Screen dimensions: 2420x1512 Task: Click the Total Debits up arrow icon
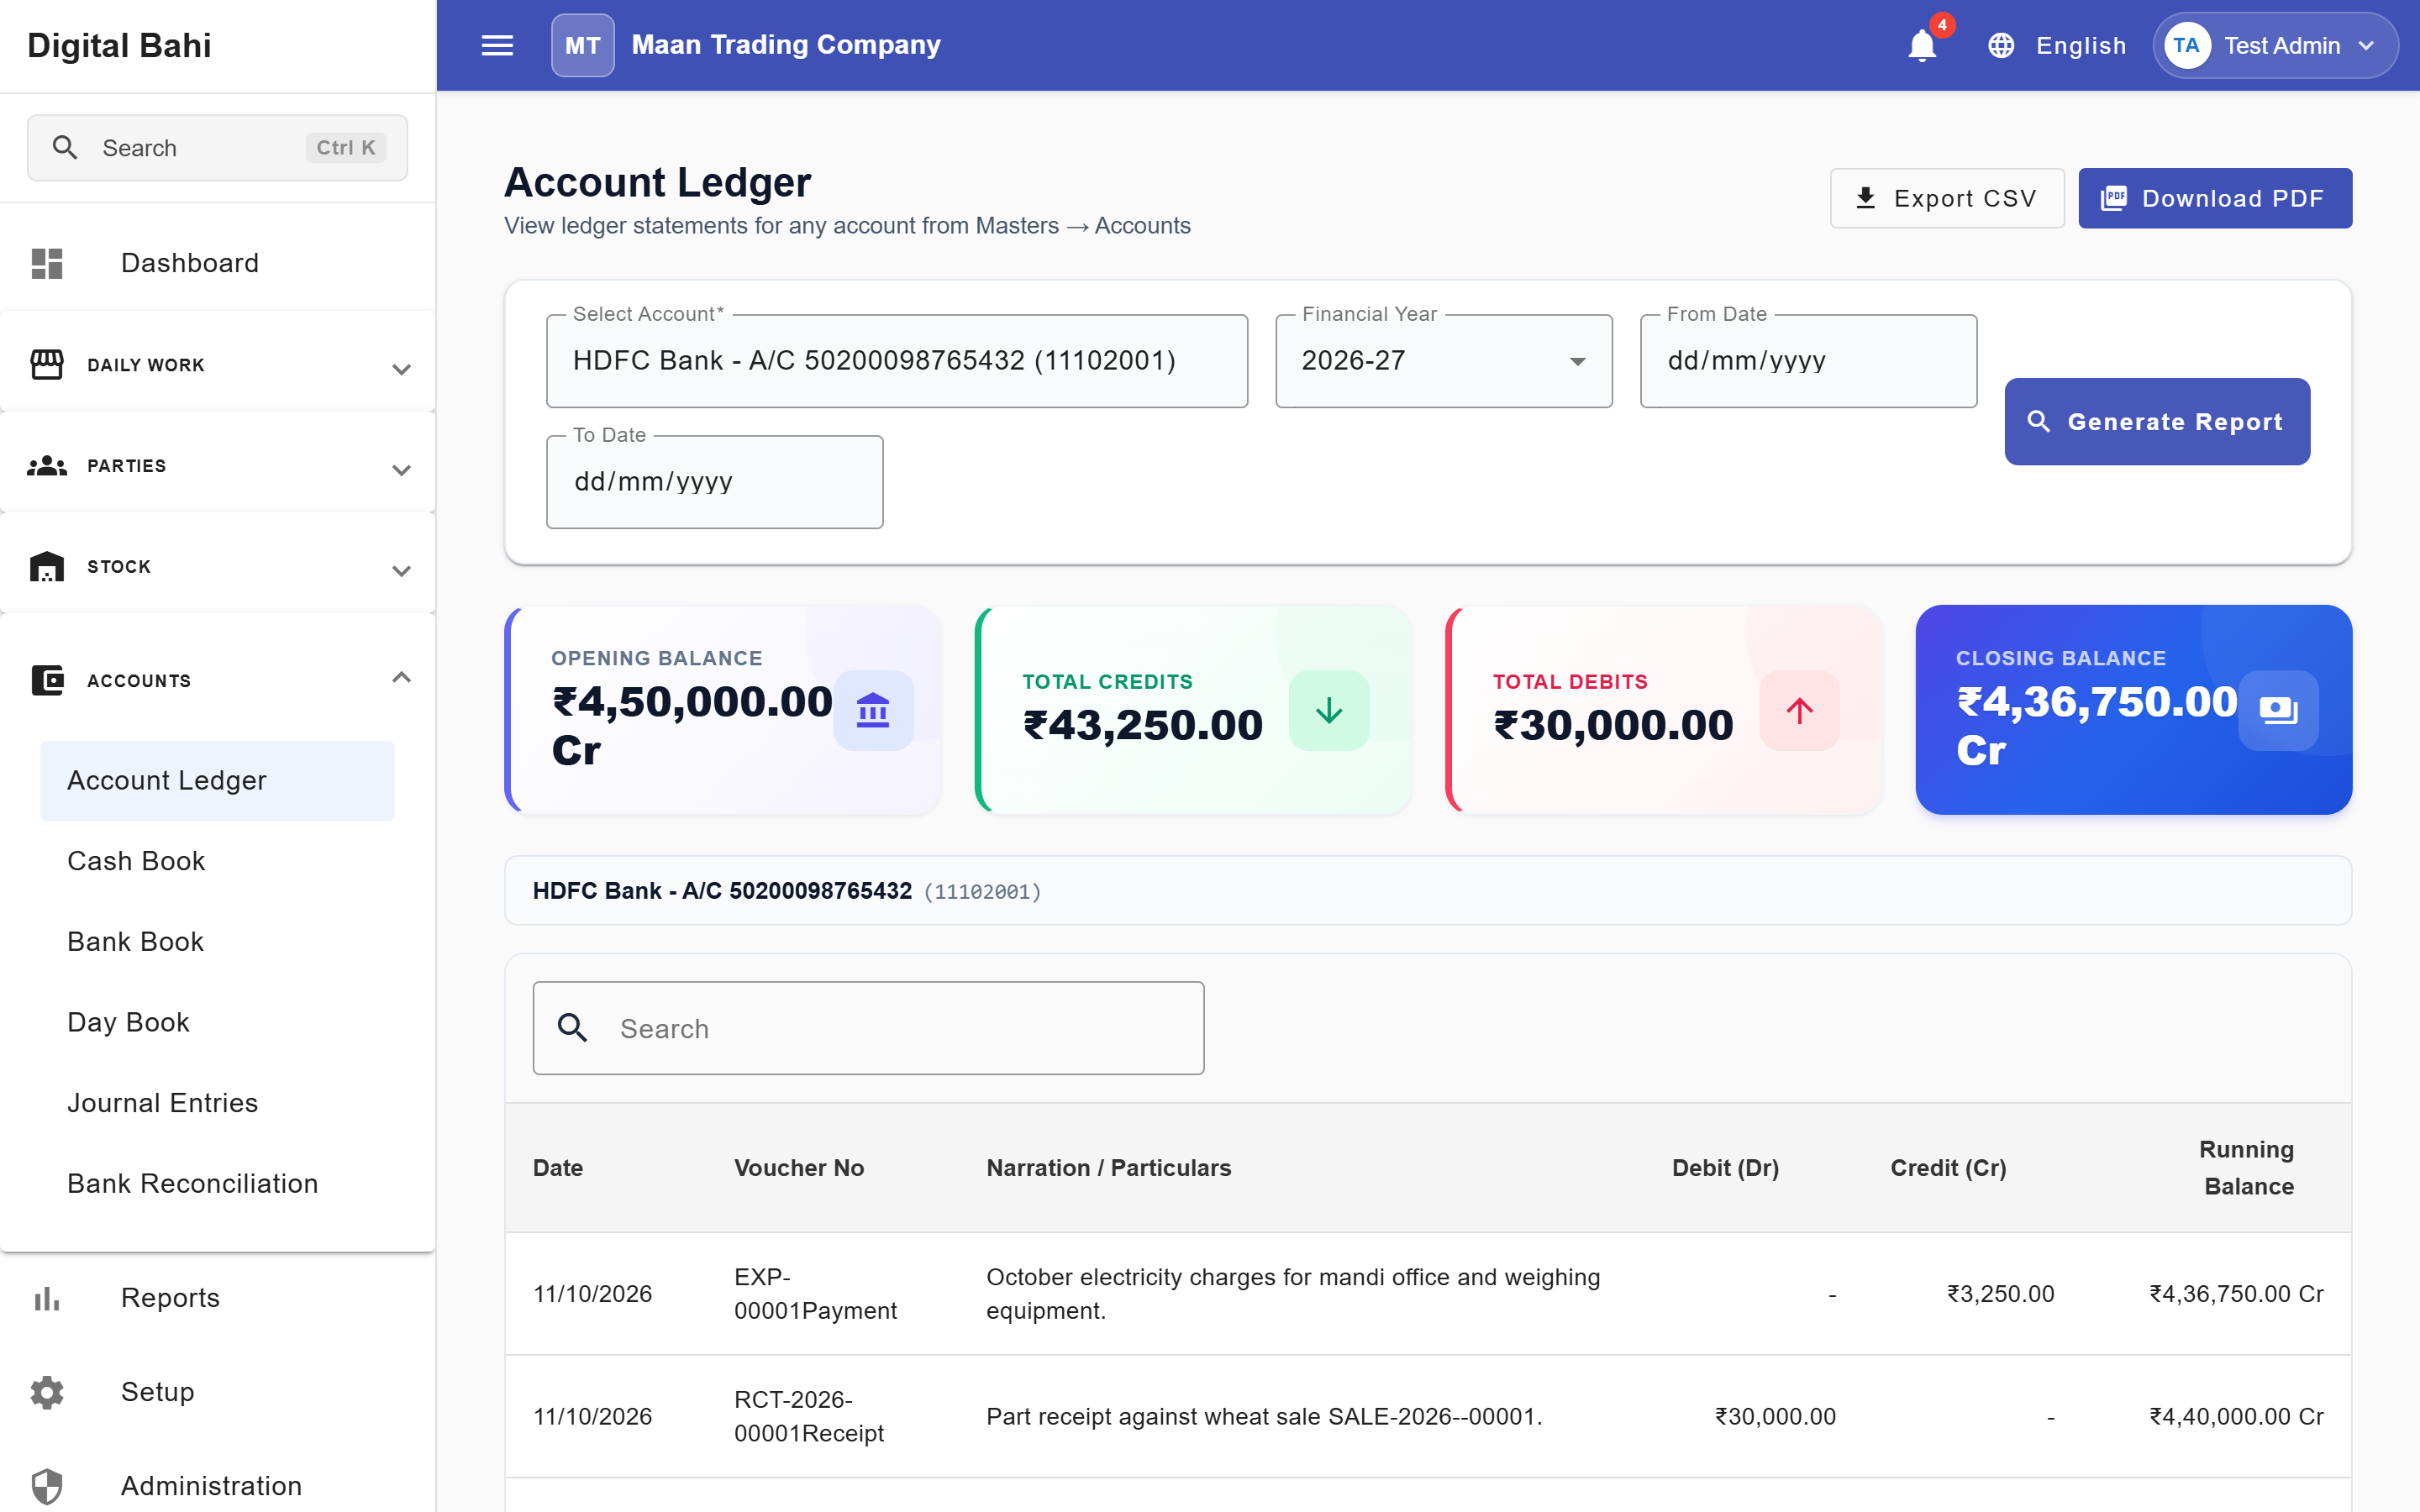tap(1799, 710)
